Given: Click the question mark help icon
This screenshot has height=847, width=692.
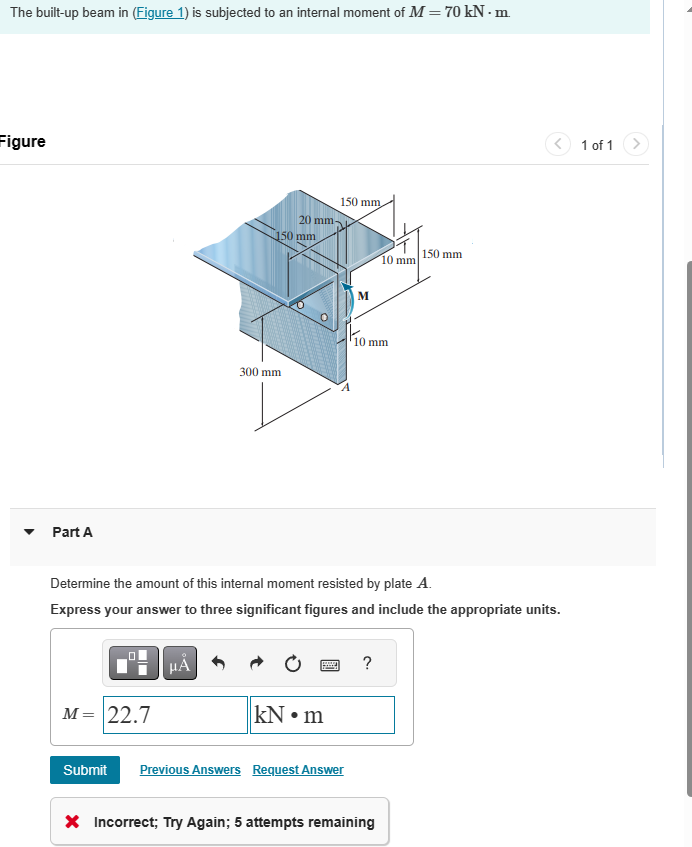Looking at the screenshot, I should point(366,663).
